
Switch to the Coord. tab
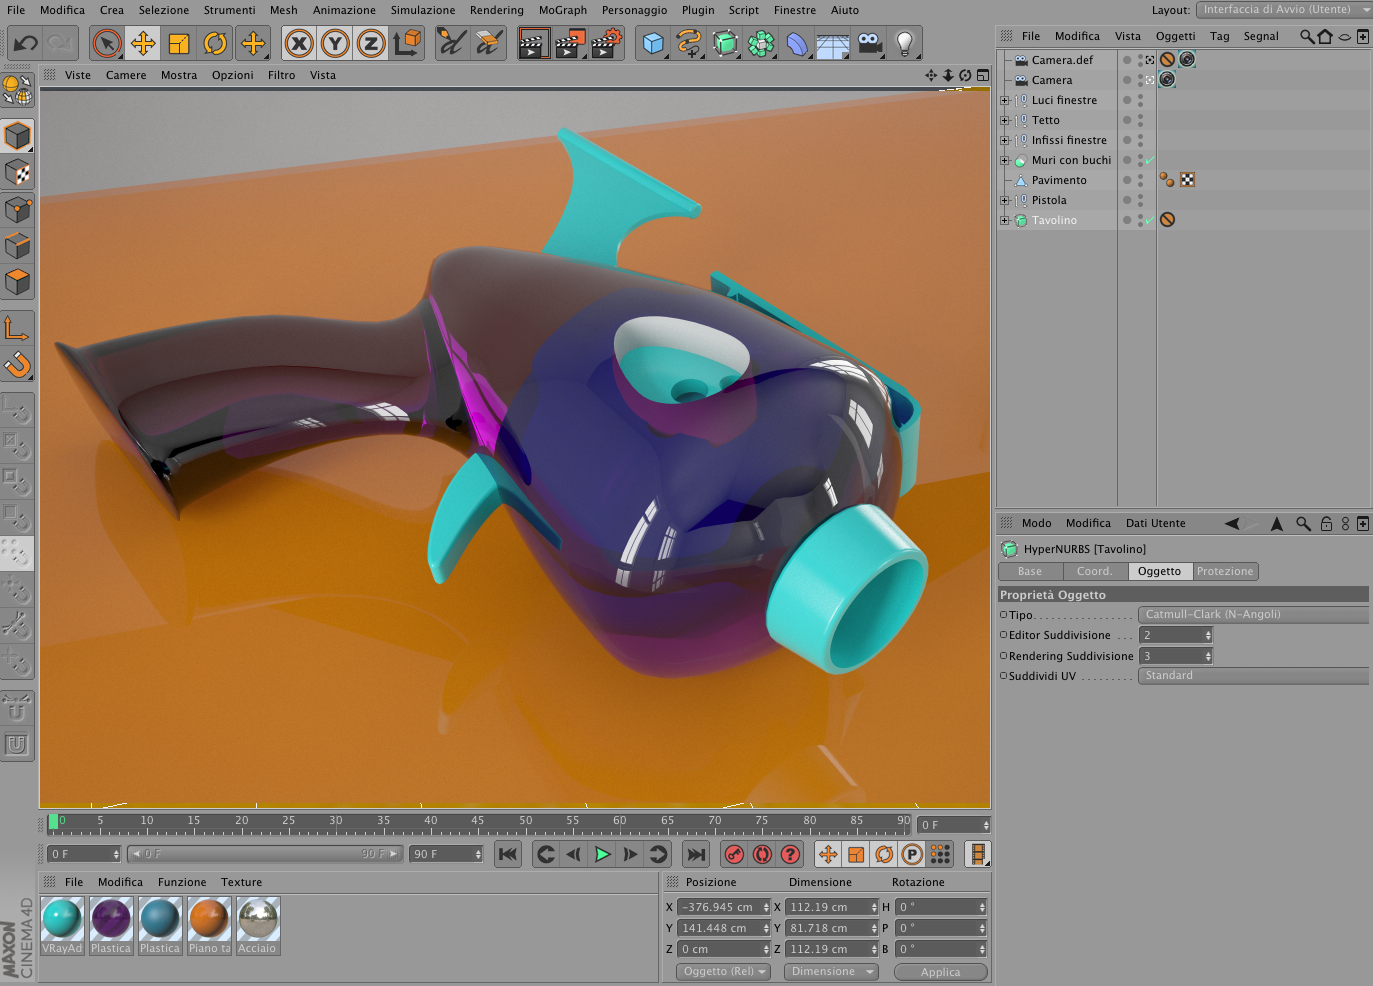[x=1094, y=571]
